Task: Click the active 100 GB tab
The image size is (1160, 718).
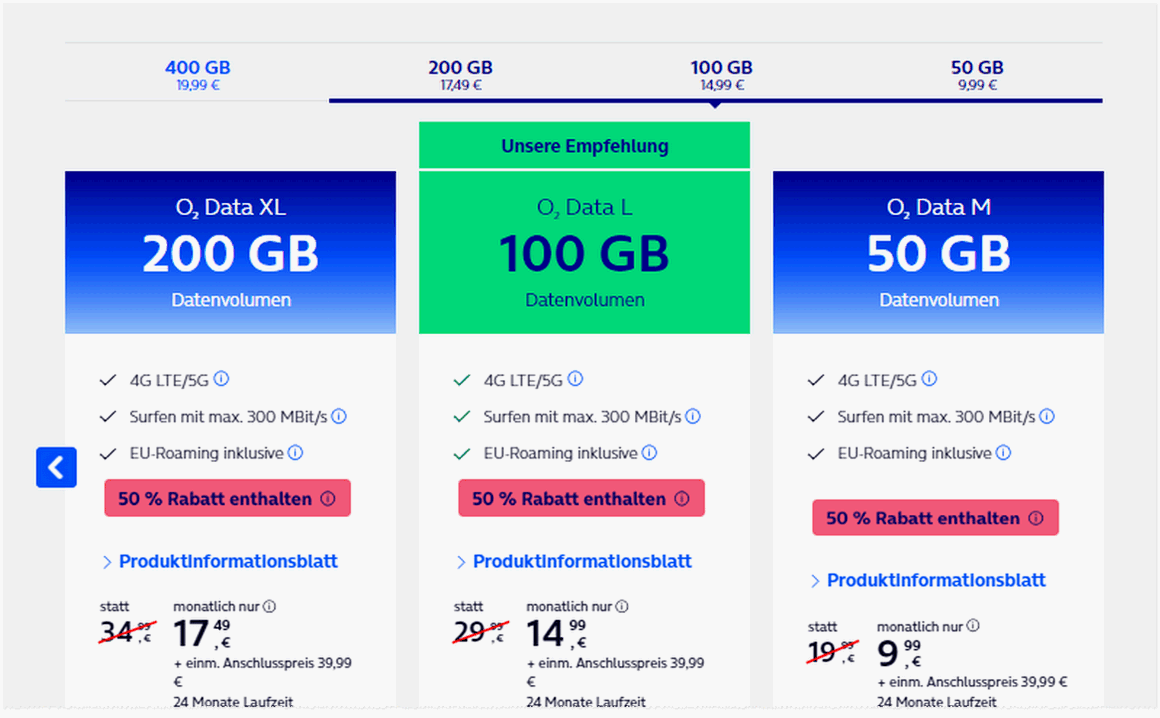Action: 721,72
